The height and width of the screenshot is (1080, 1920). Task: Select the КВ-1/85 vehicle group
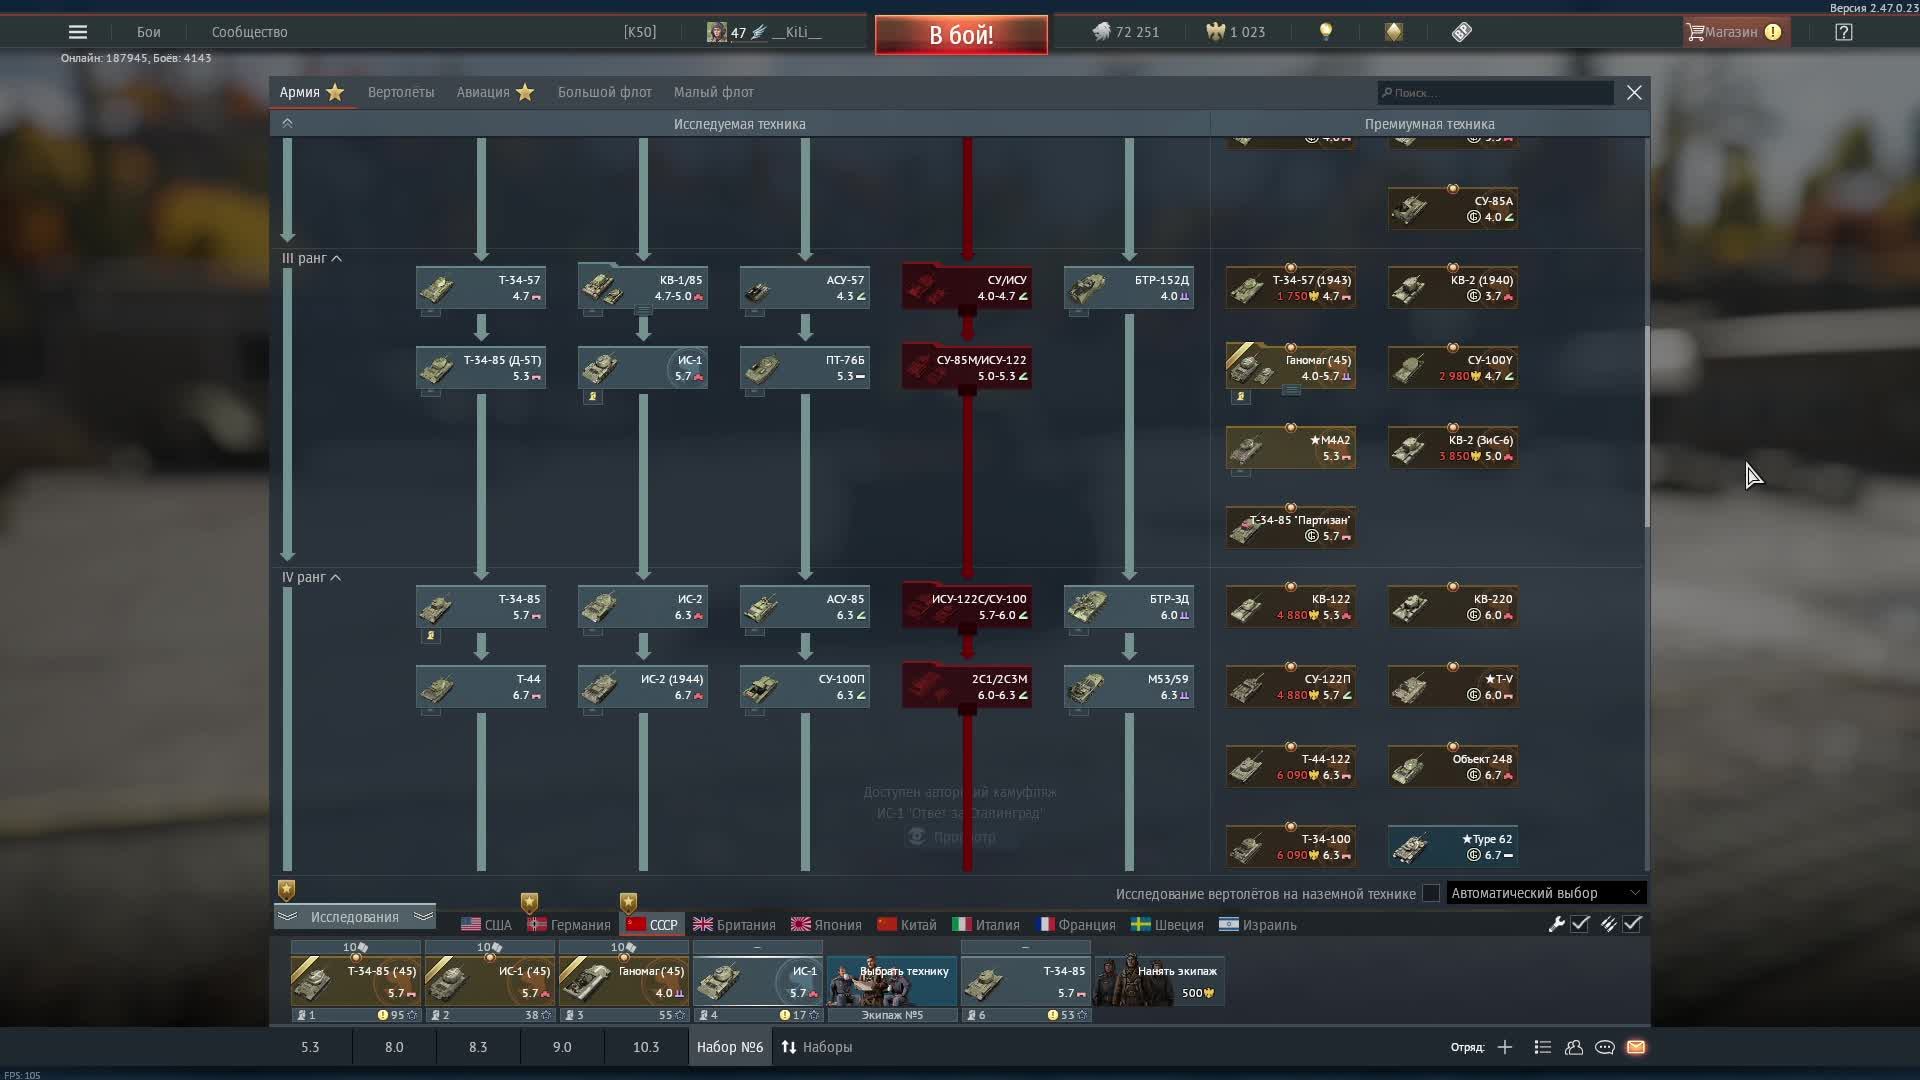(x=643, y=288)
